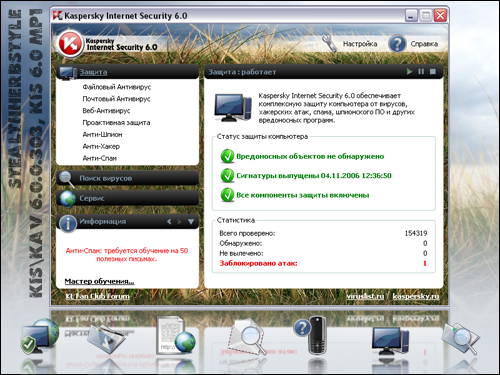Expand the Информация panel dropdown triangle
Viewport: 500px width, 375px height.
click(191, 221)
